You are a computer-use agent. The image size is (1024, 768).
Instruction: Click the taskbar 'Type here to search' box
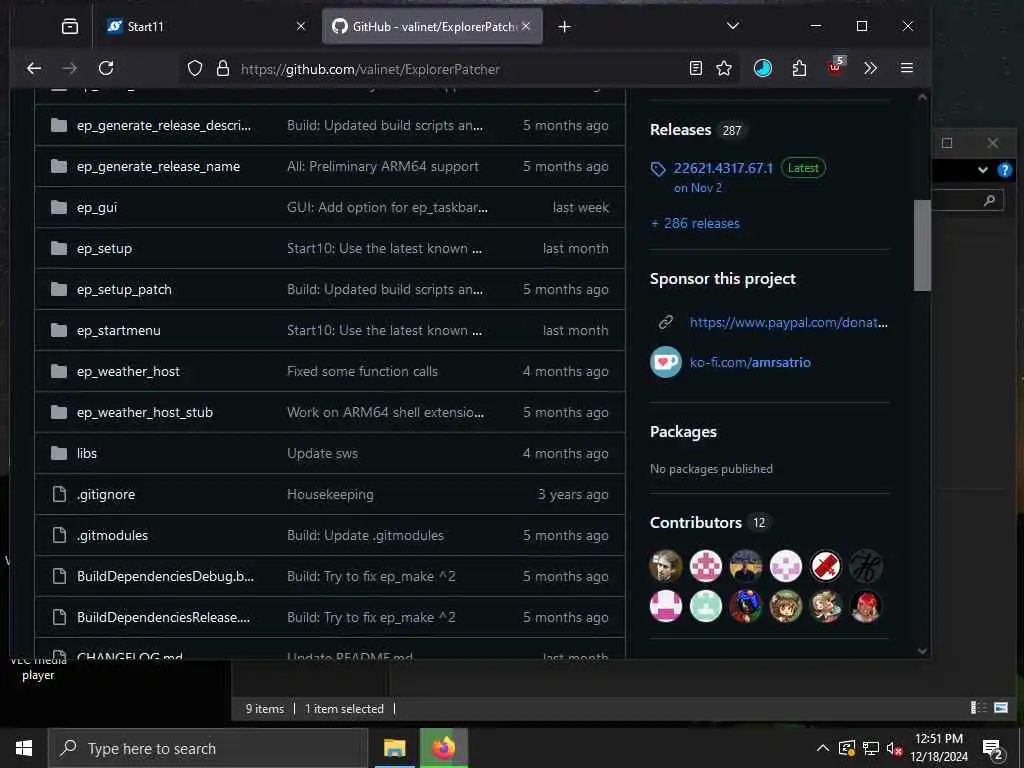coord(208,748)
